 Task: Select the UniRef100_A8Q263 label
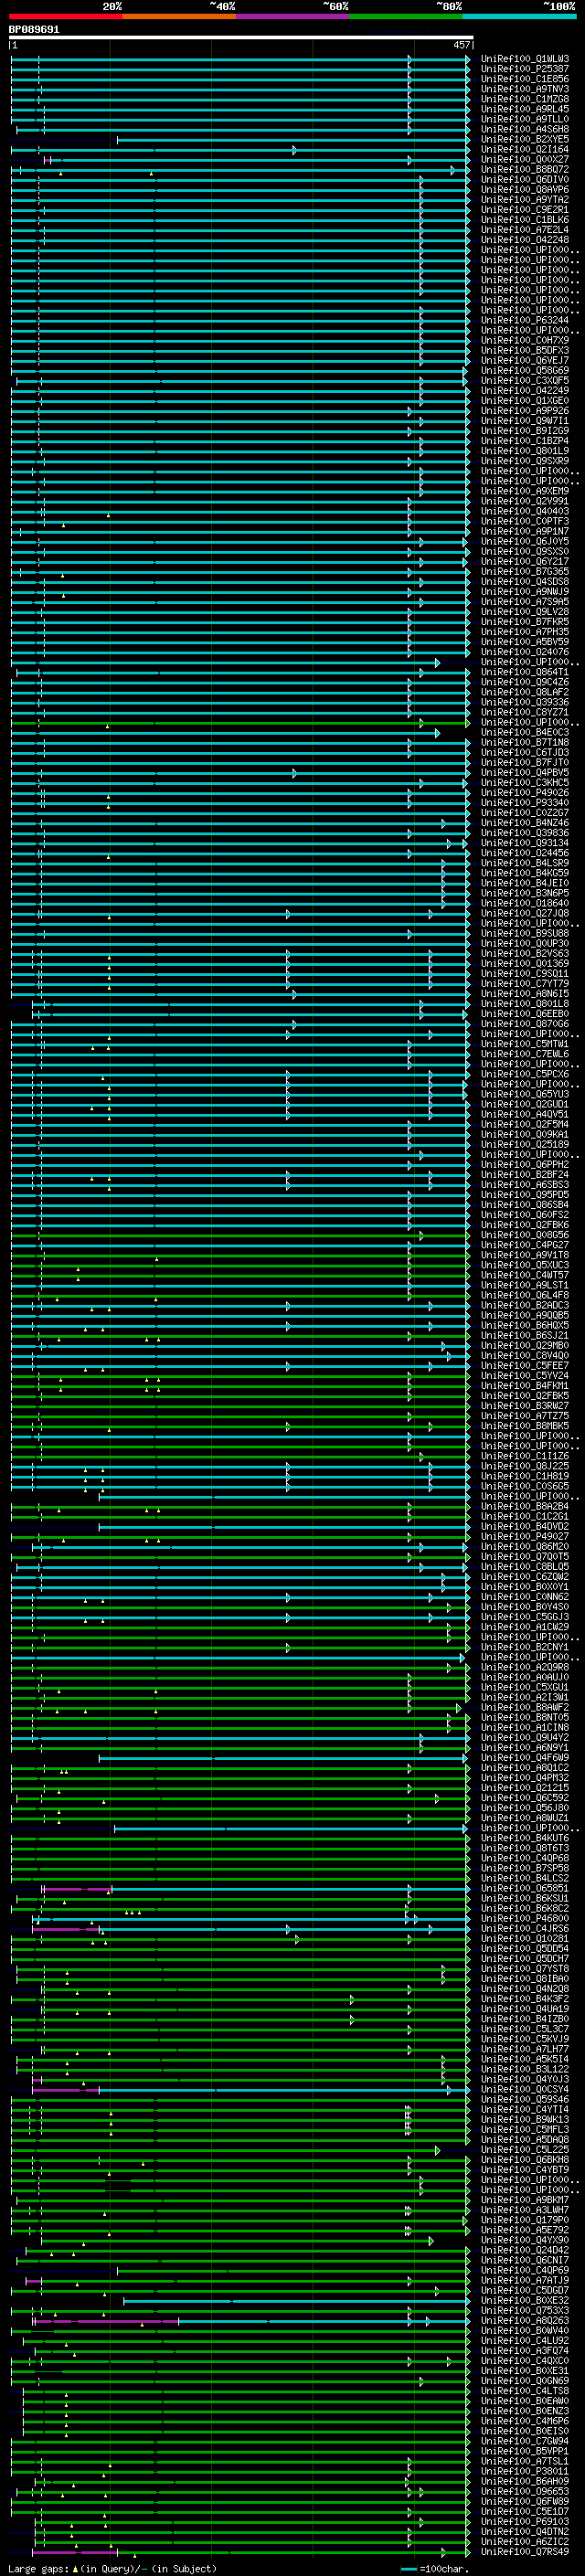[x=525, y=2320]
